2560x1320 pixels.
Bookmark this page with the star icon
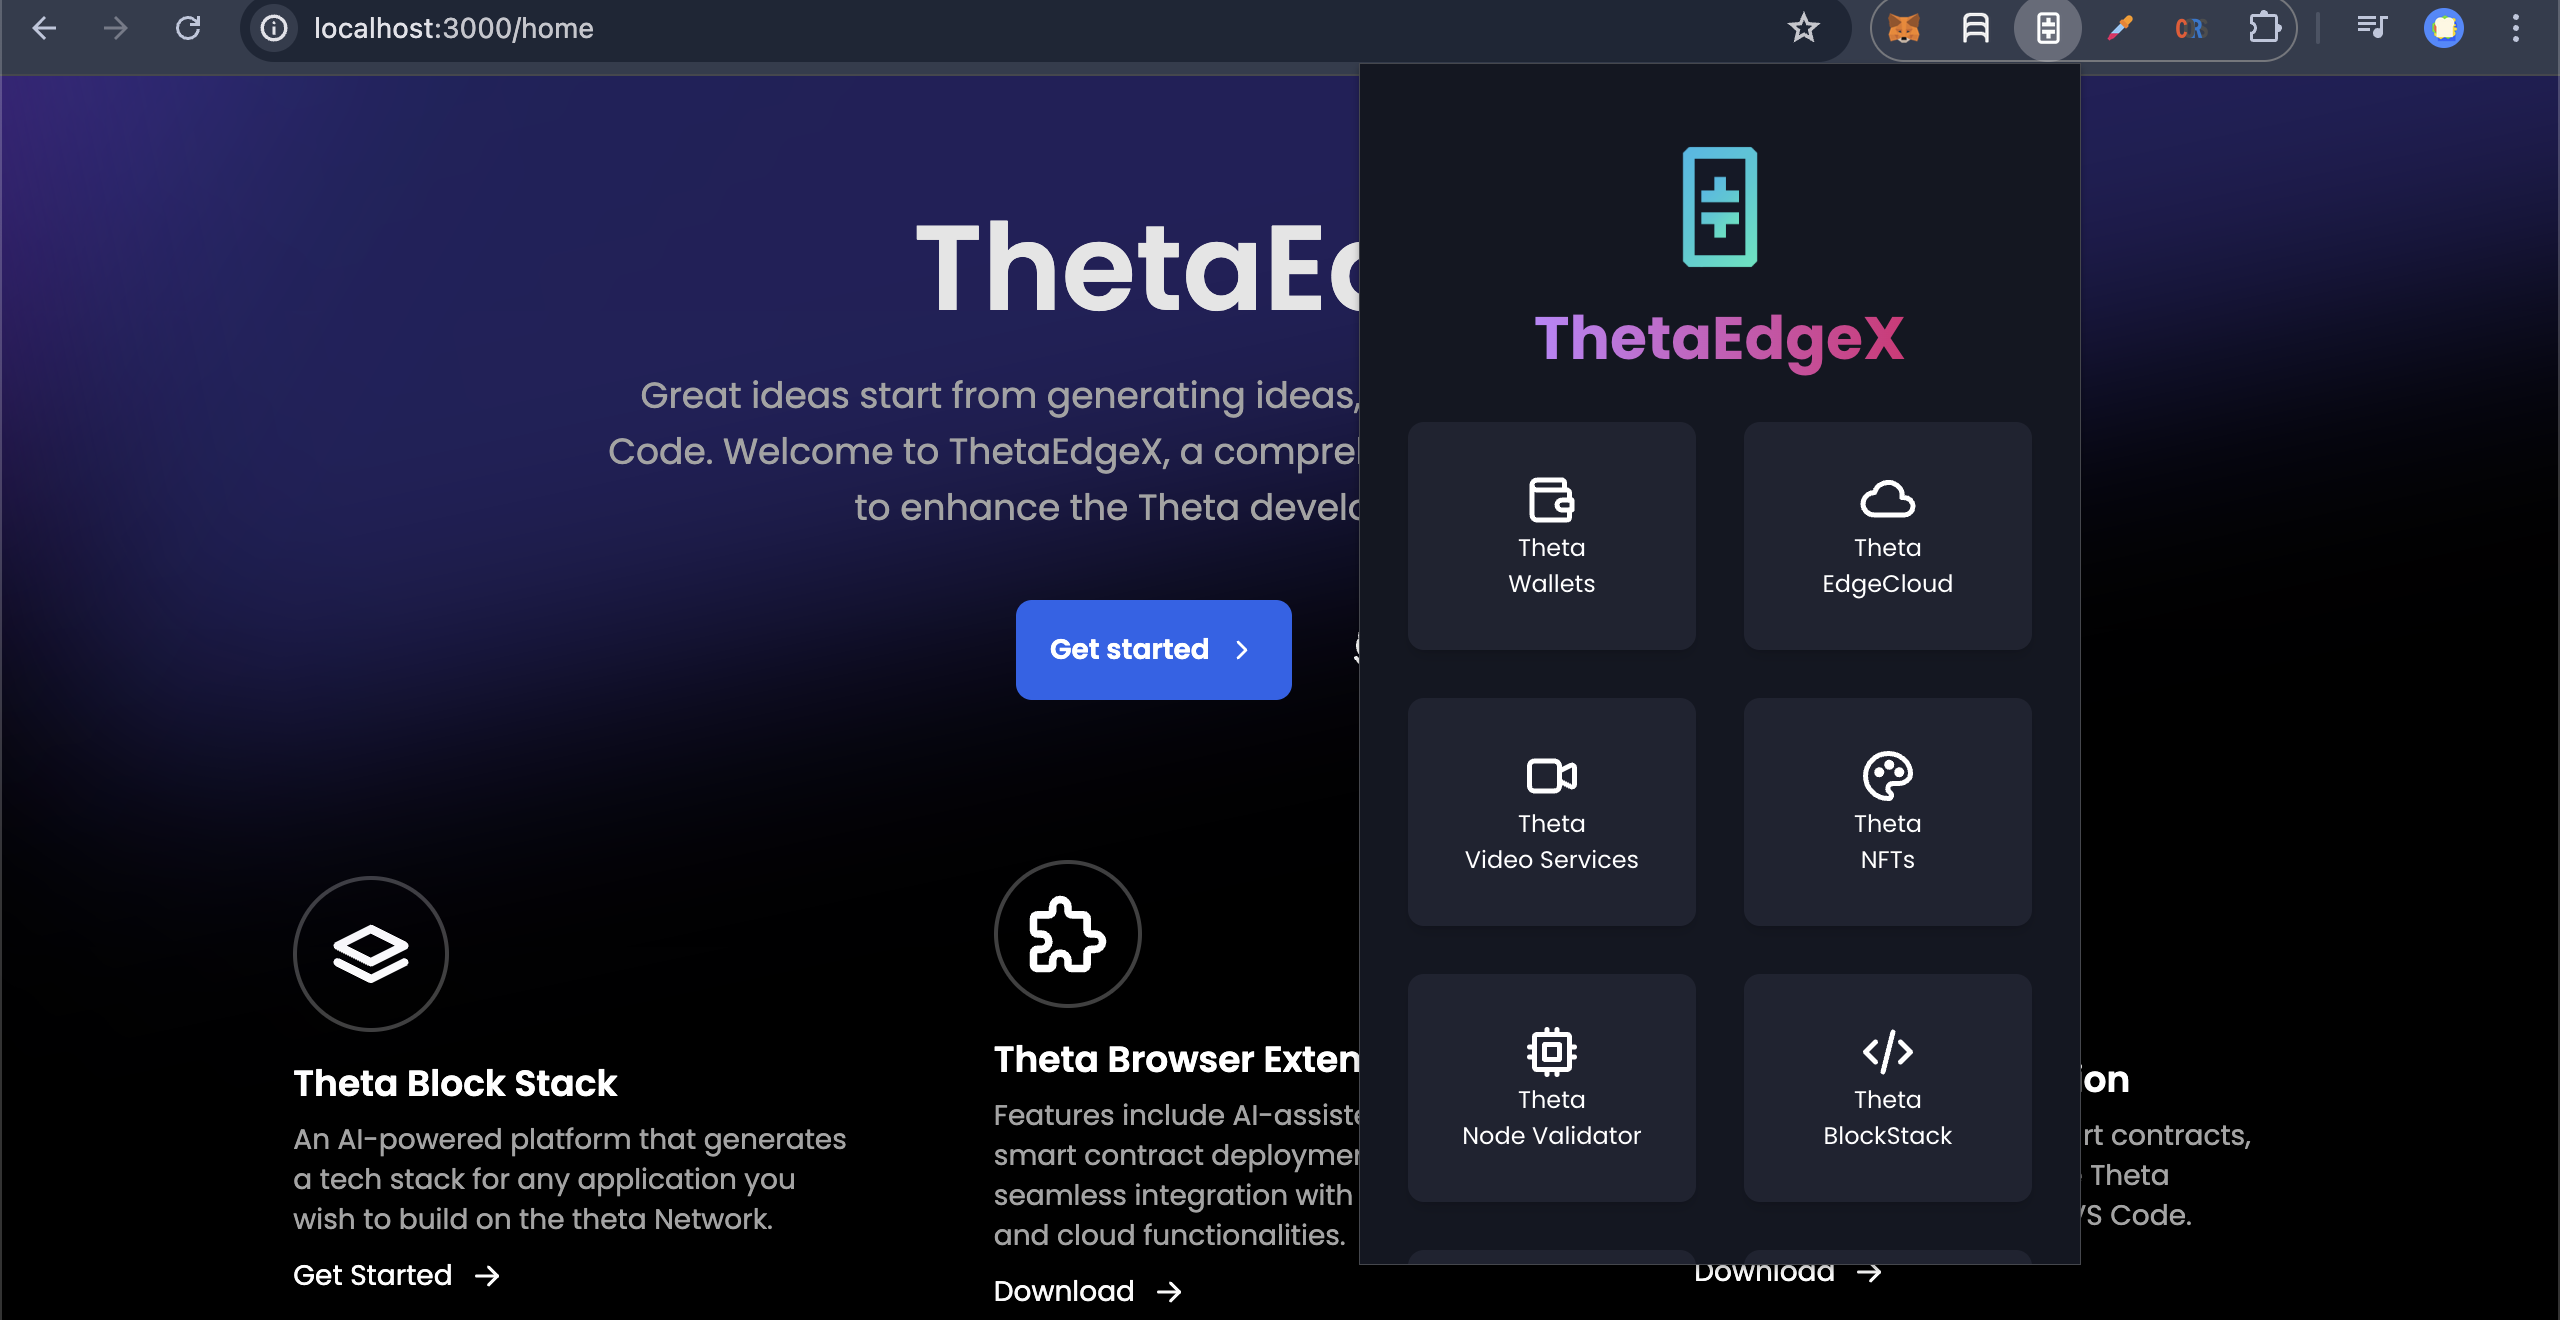pos(1804,28)
